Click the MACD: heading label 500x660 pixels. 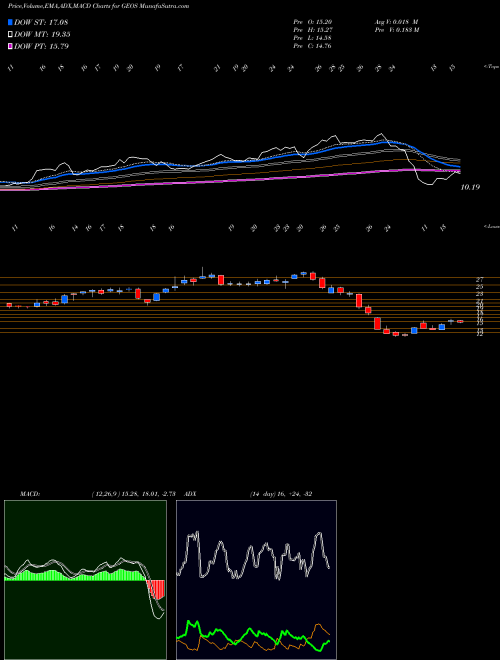(29, 494)
